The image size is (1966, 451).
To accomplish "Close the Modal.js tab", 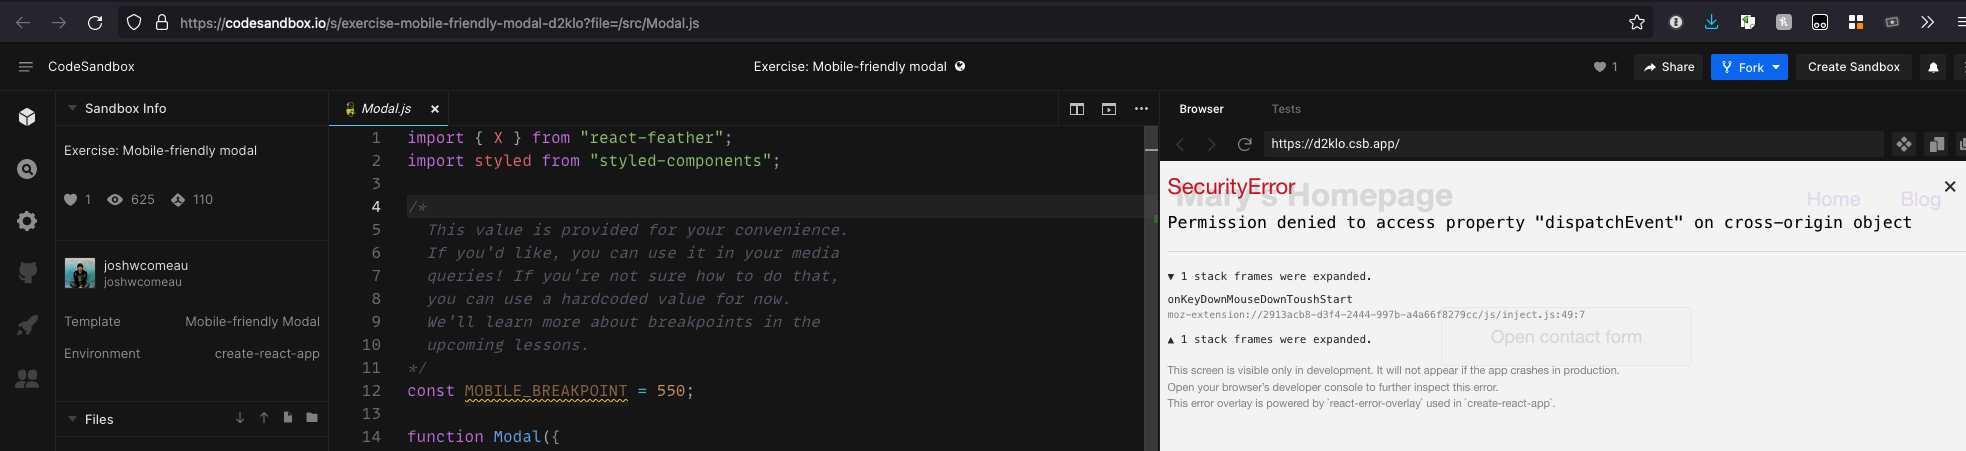I will (435, 109).
